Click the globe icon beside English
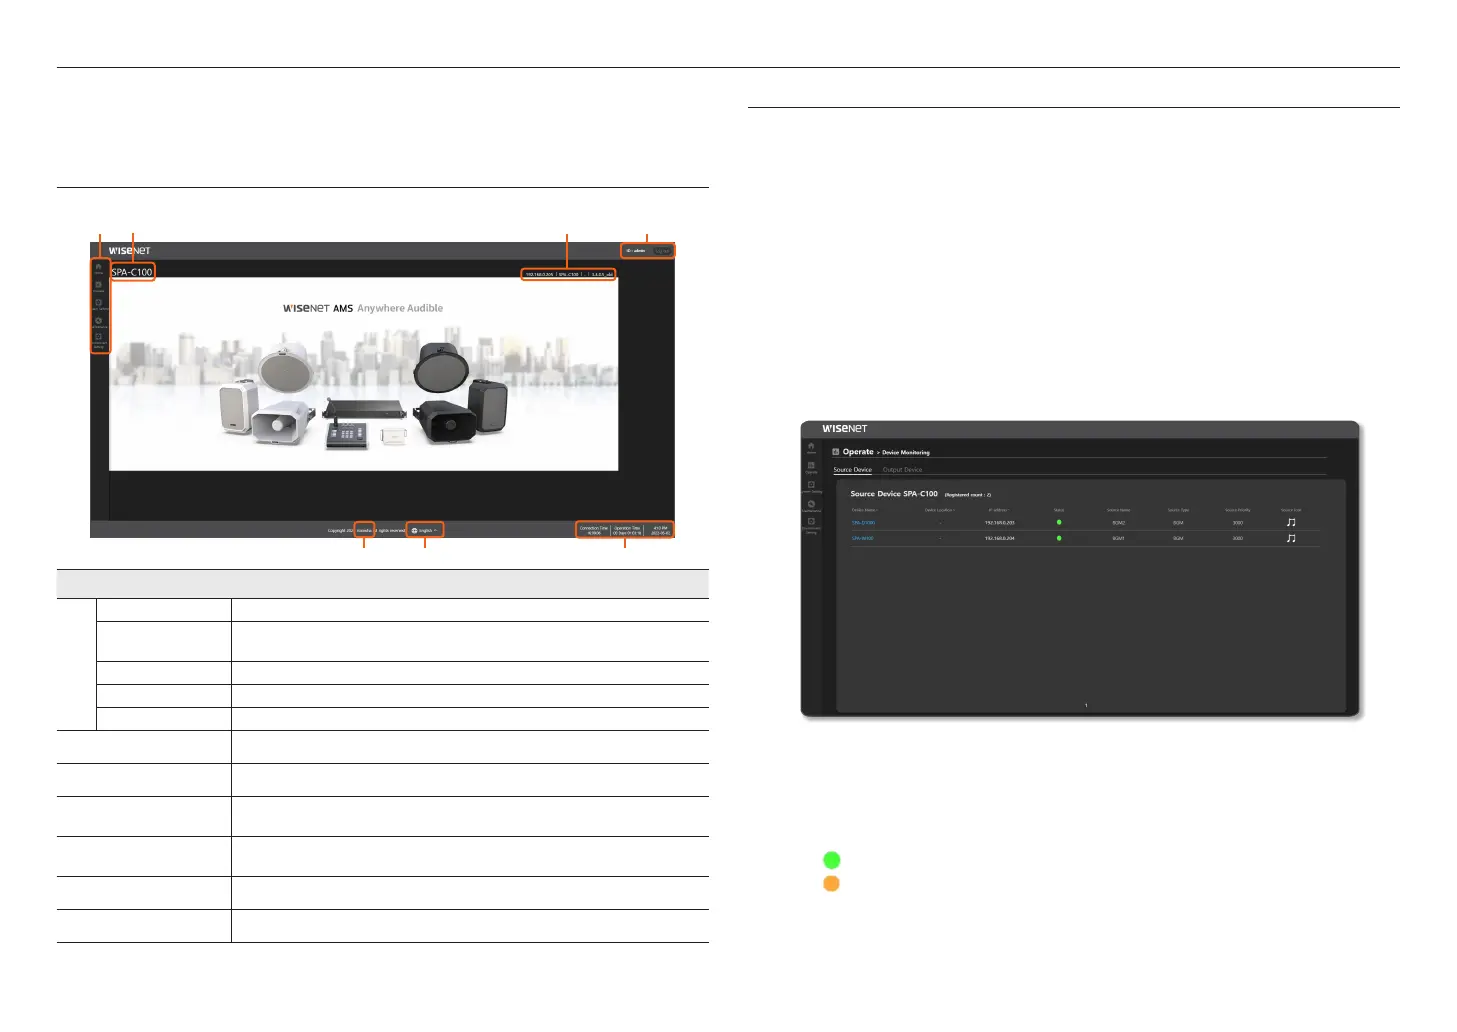 [414, 530]
